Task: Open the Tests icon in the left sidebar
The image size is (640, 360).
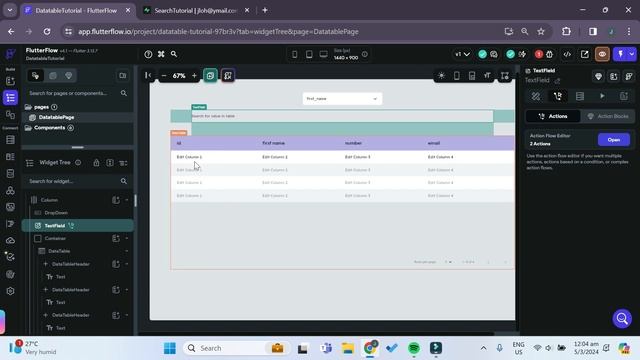Action: pyautogui.click(x=10, y=257)
